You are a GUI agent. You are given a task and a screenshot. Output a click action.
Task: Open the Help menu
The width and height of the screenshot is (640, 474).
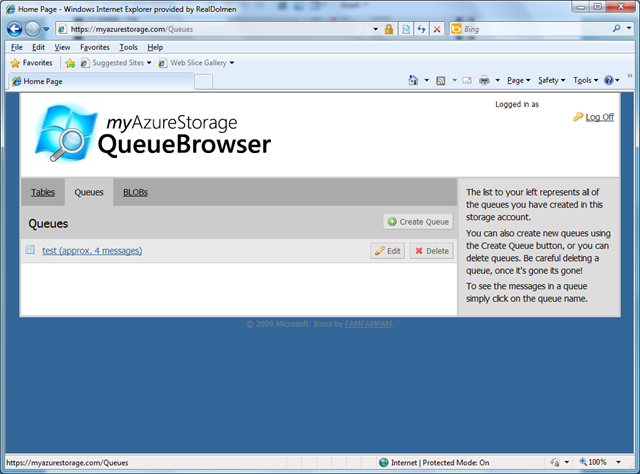tap(155, 47)
